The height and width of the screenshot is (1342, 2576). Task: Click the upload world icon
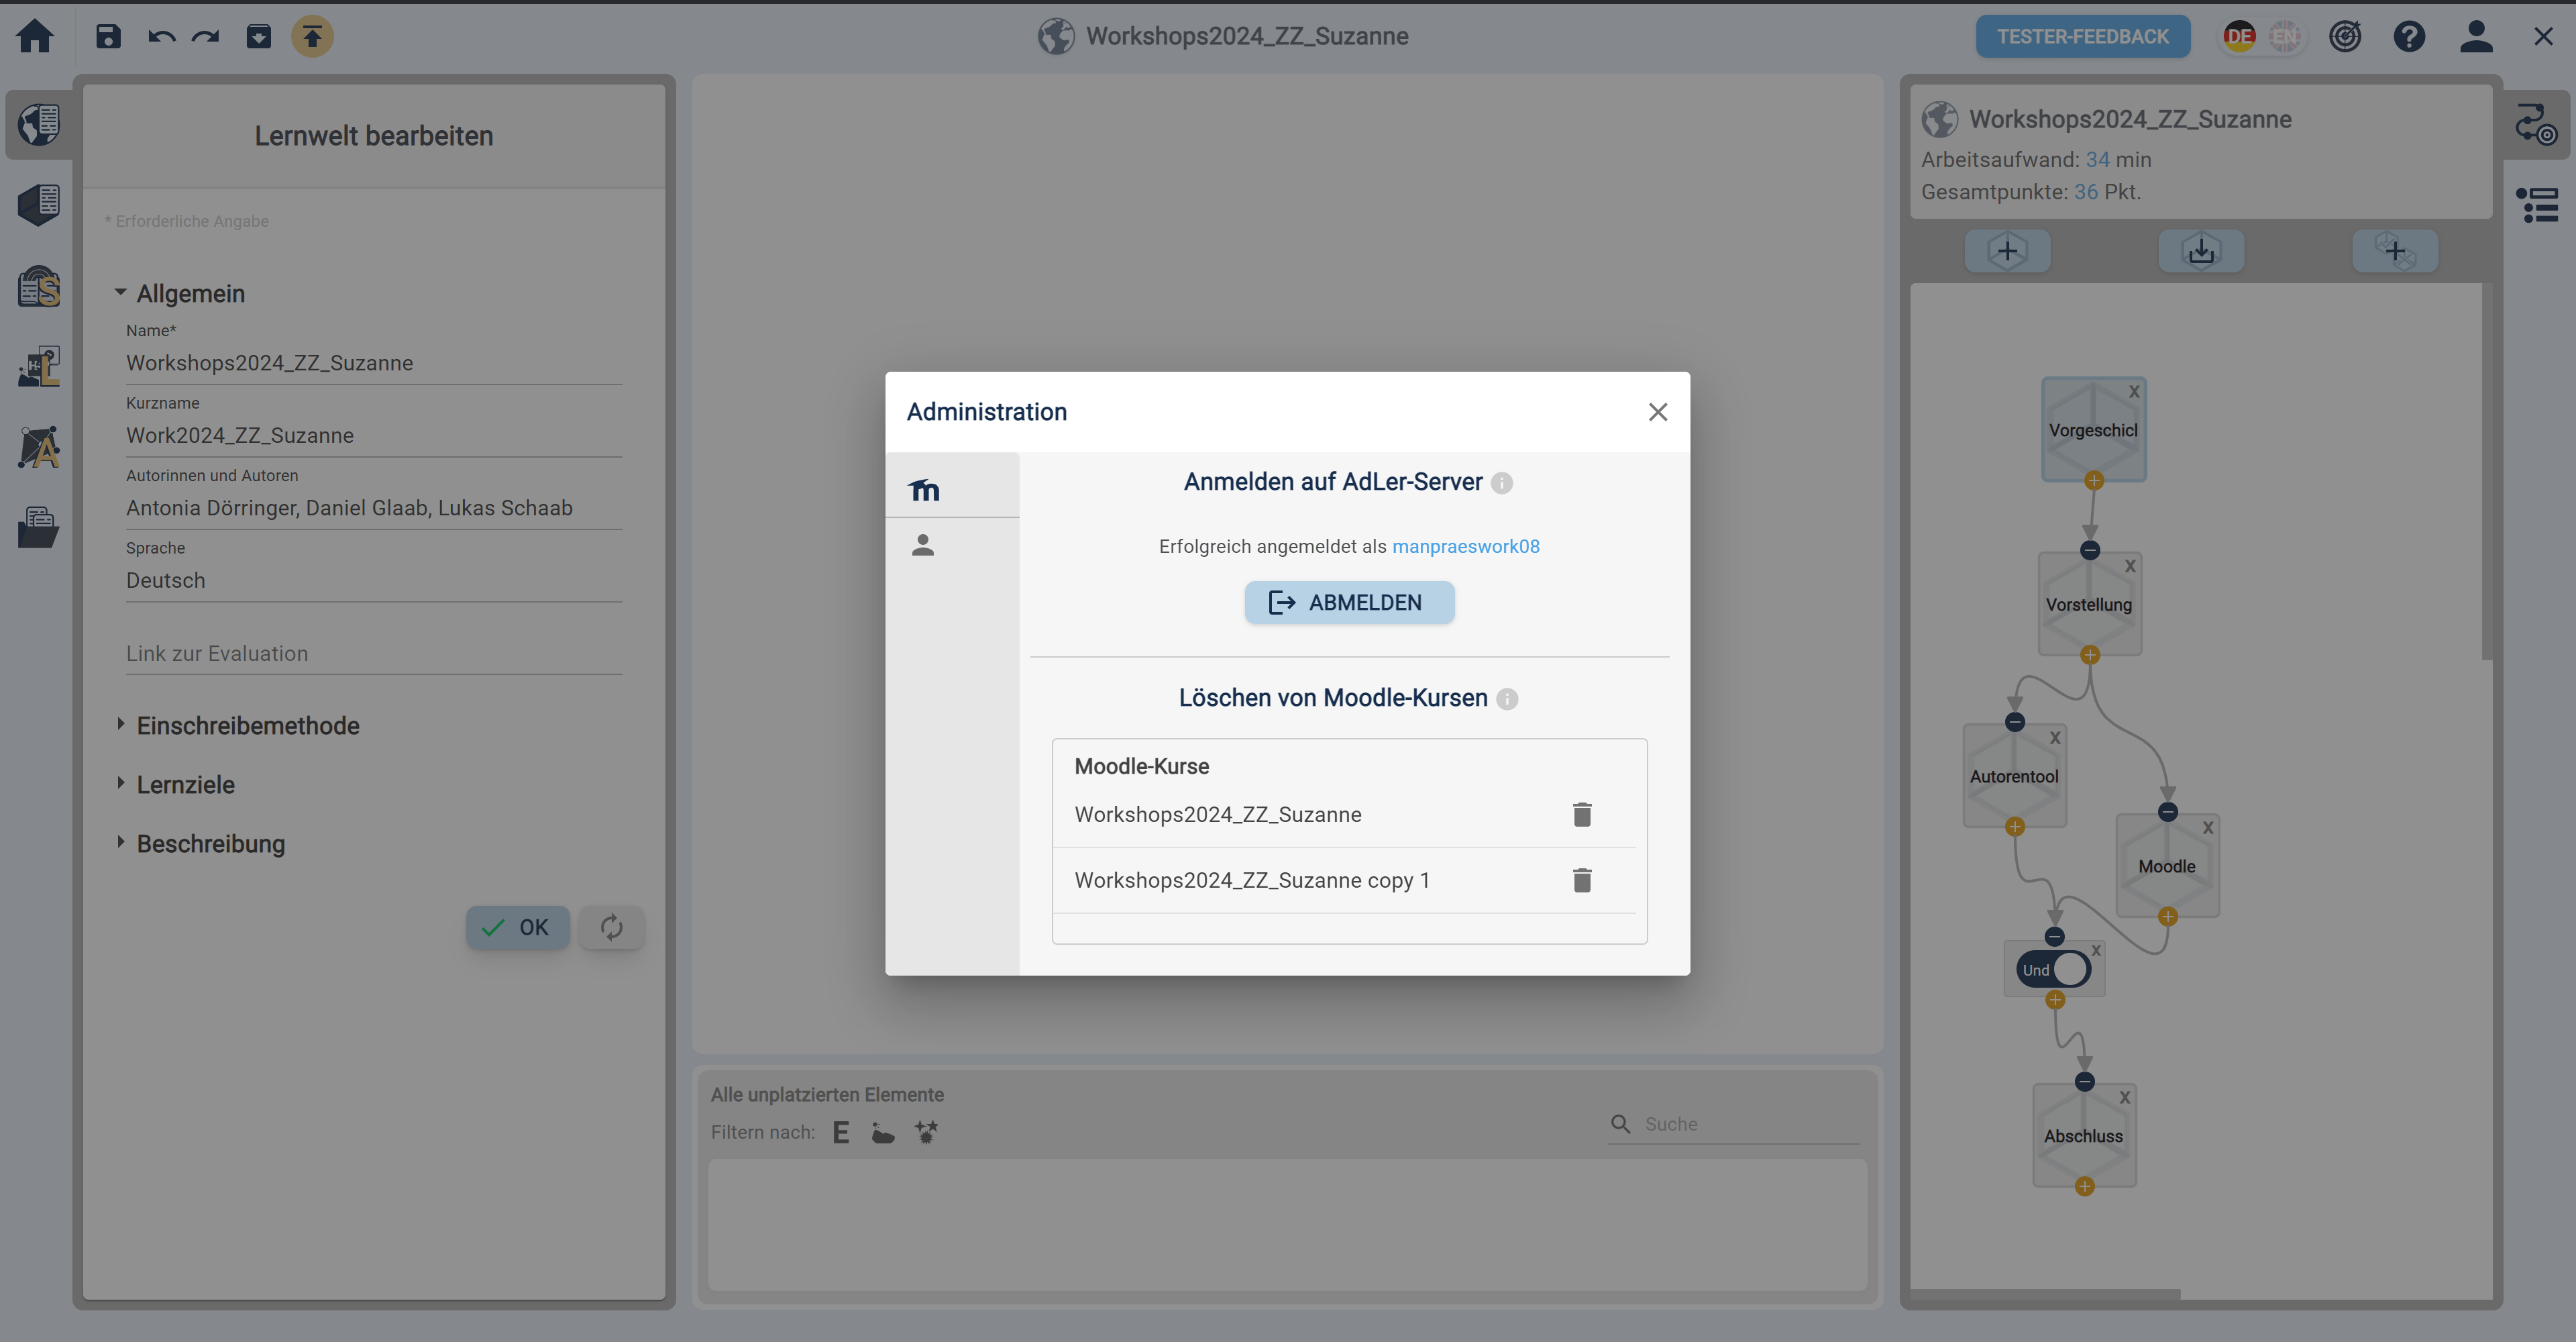(x=312, y=37)
